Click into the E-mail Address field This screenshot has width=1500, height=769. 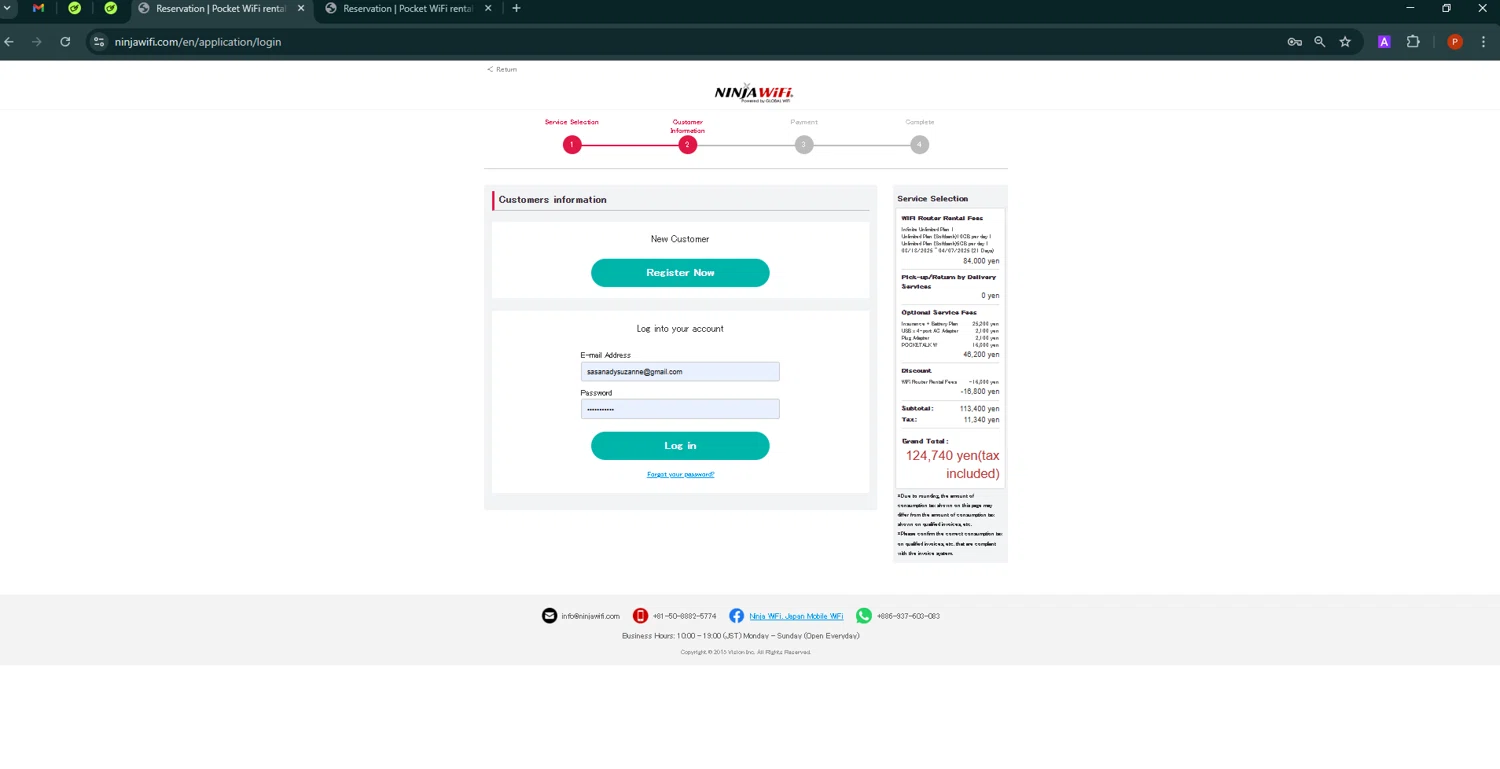(680, 372)
